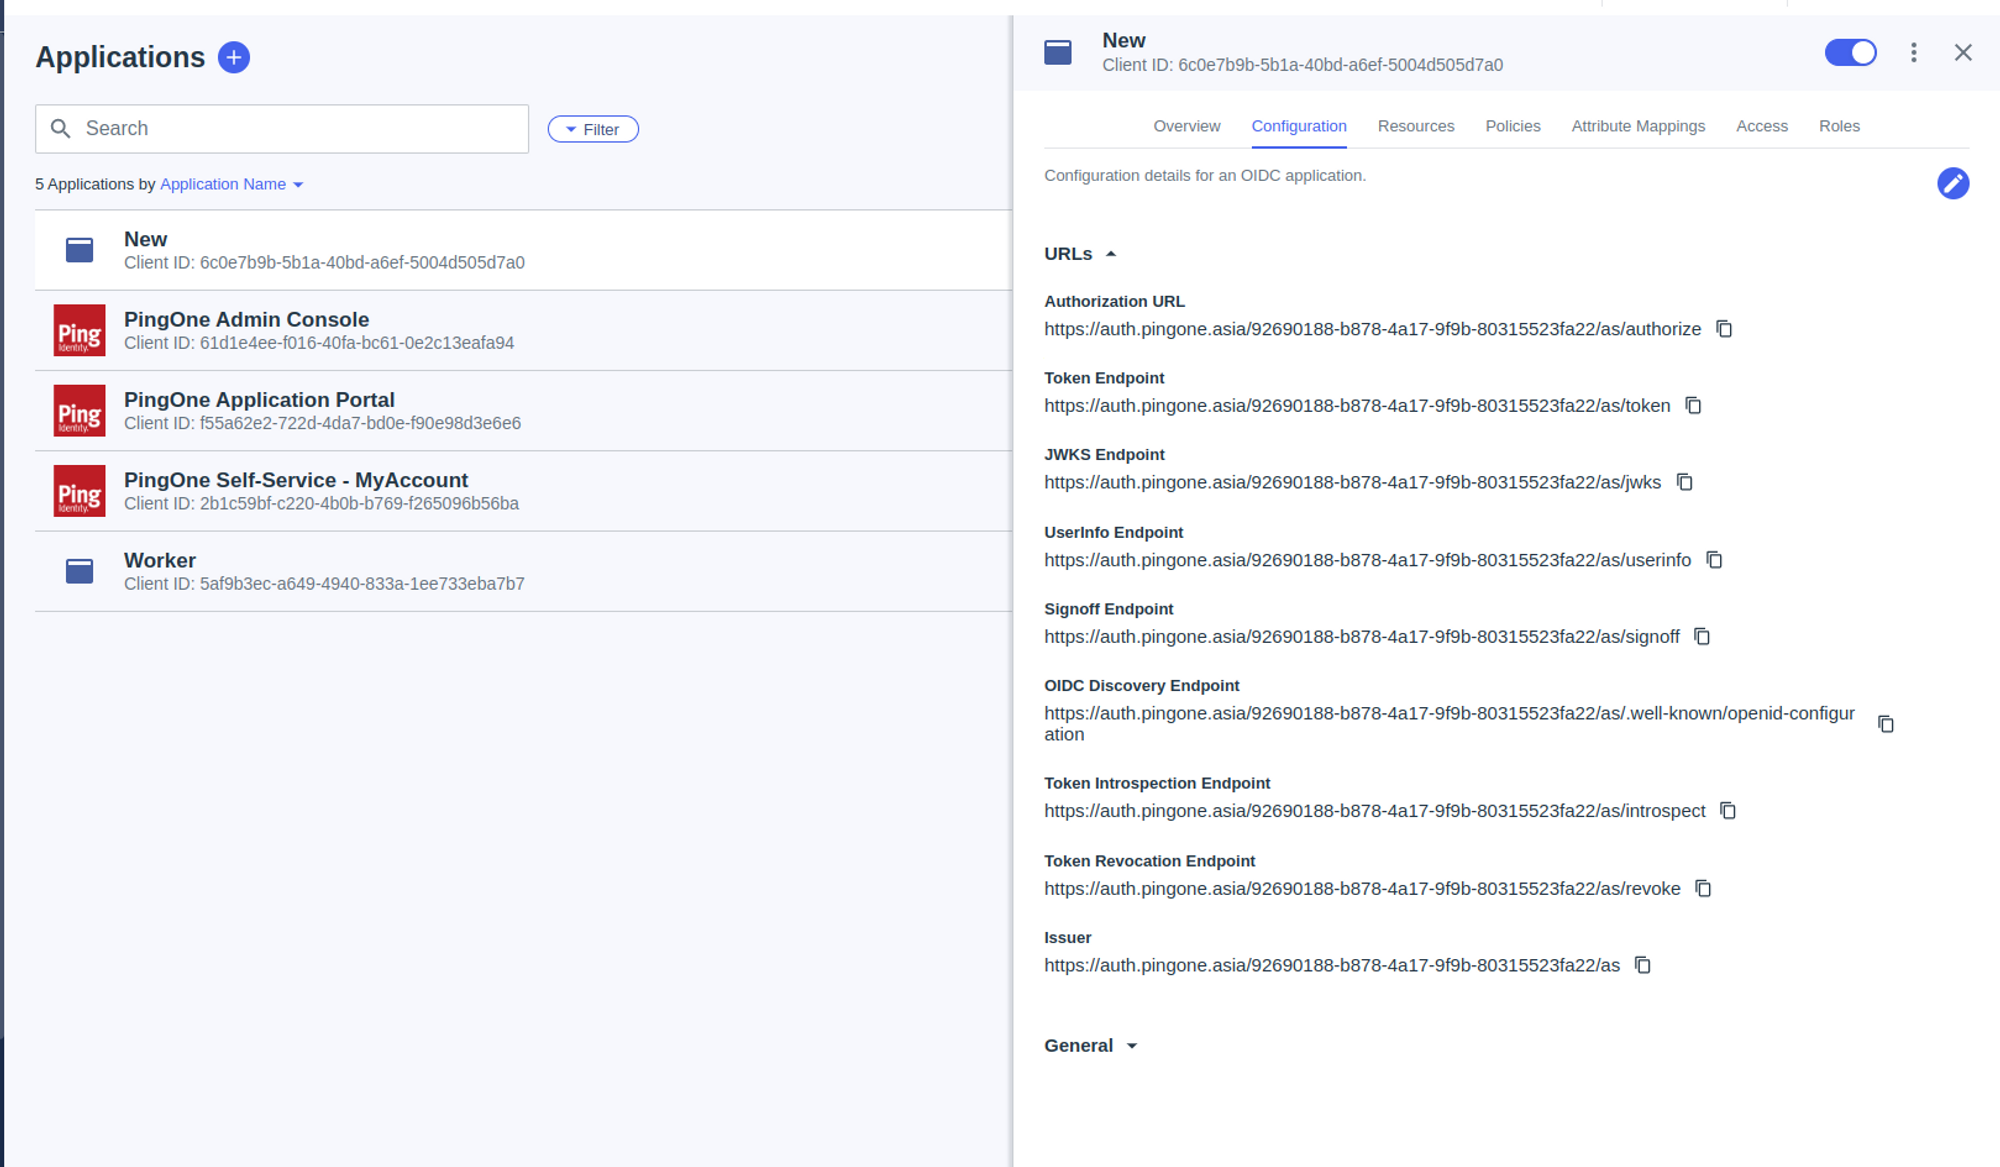Image resolution: width=2000 pixels, height=1167 pixels.
Task: Copy the Token Endpoint URL
Action: click(1693, 405)
